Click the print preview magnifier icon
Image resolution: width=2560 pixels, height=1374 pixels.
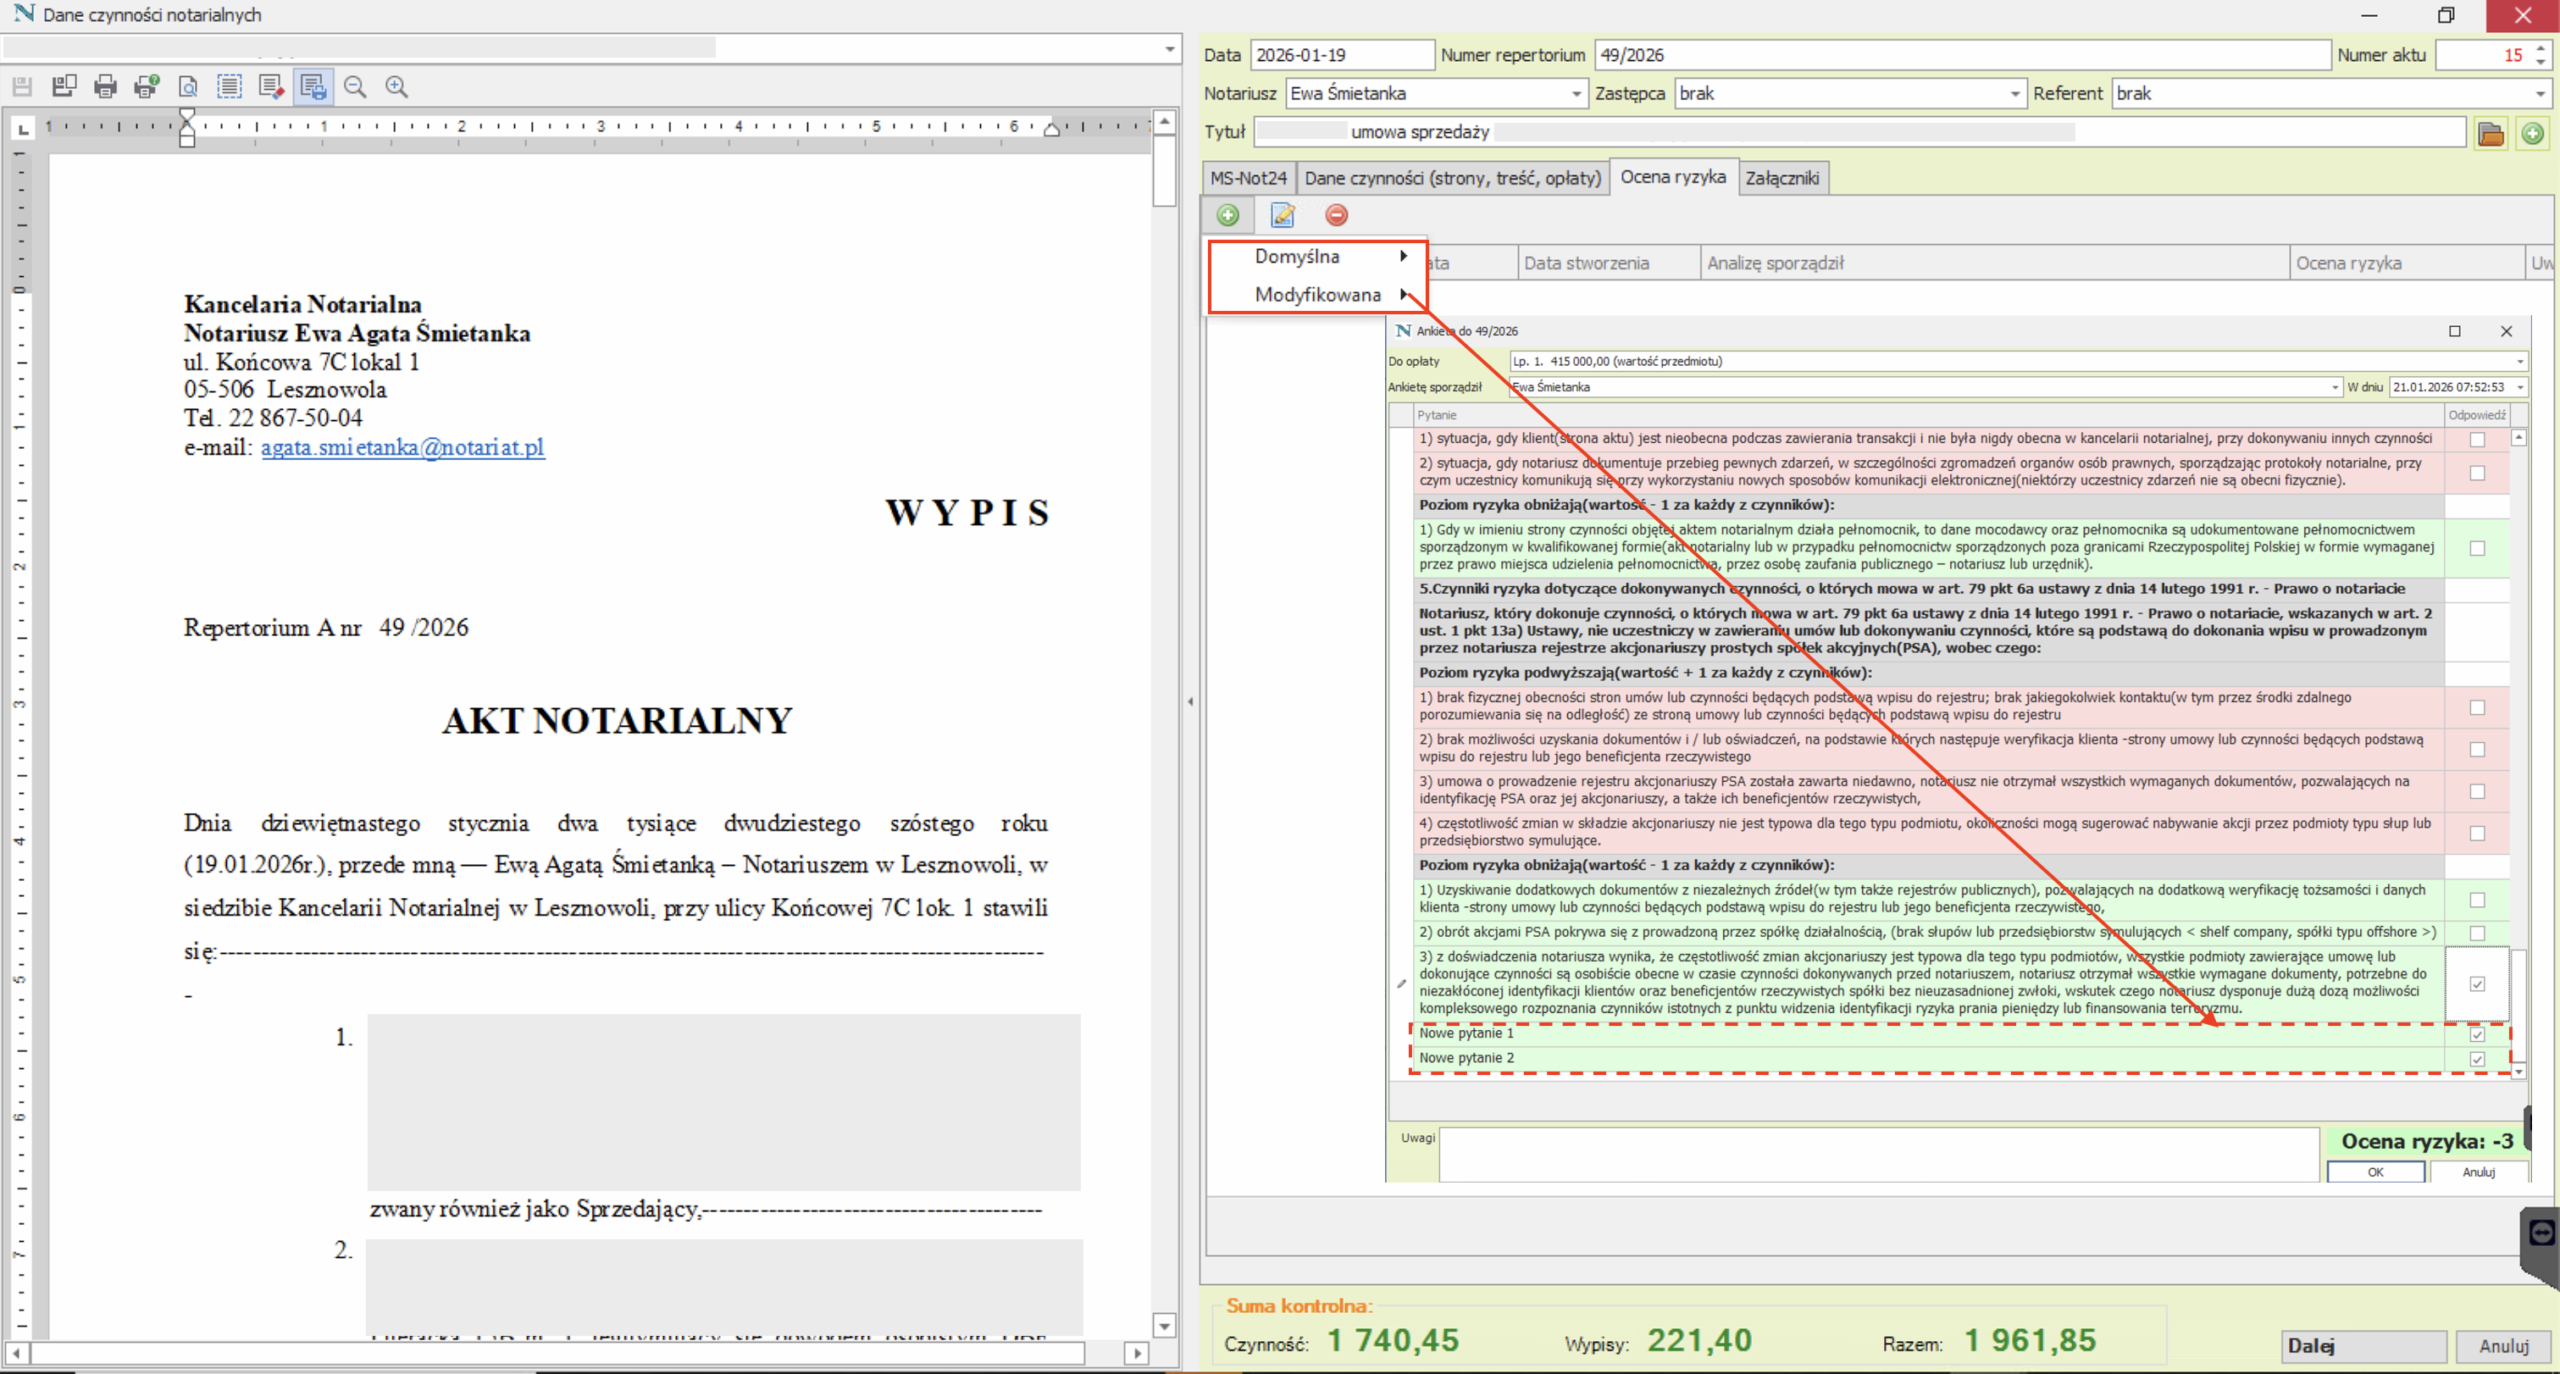[x=188, y=87]
